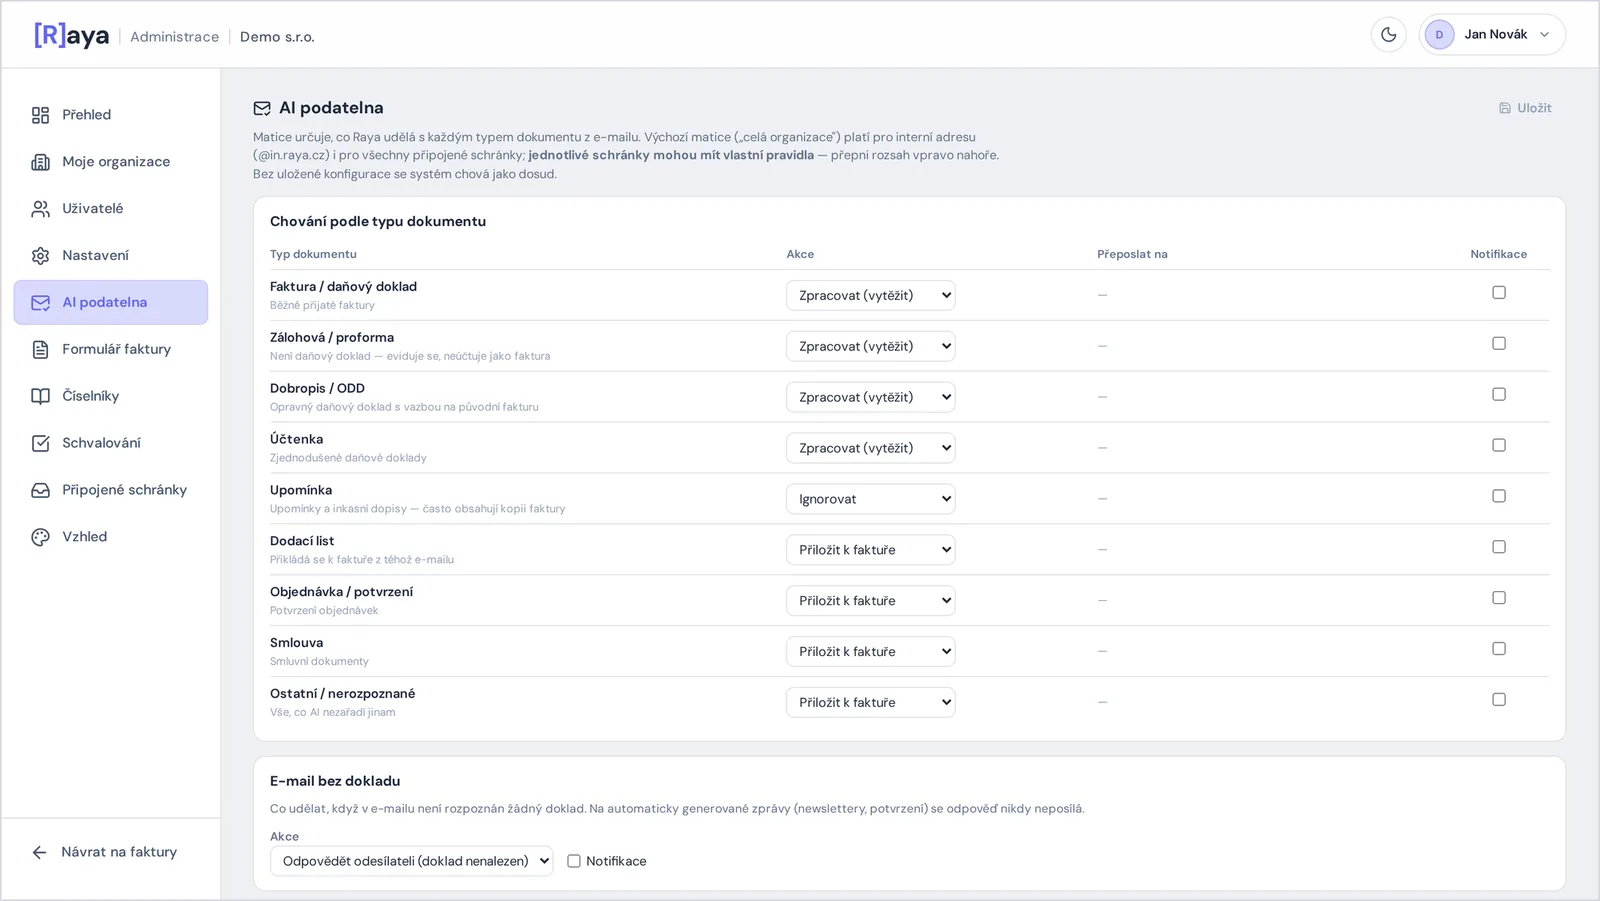Image resolution: width=1600 pixels, height=901 pixels.
Task: Open Nastavení gear icon in sidebar
Action: (40, 256)
